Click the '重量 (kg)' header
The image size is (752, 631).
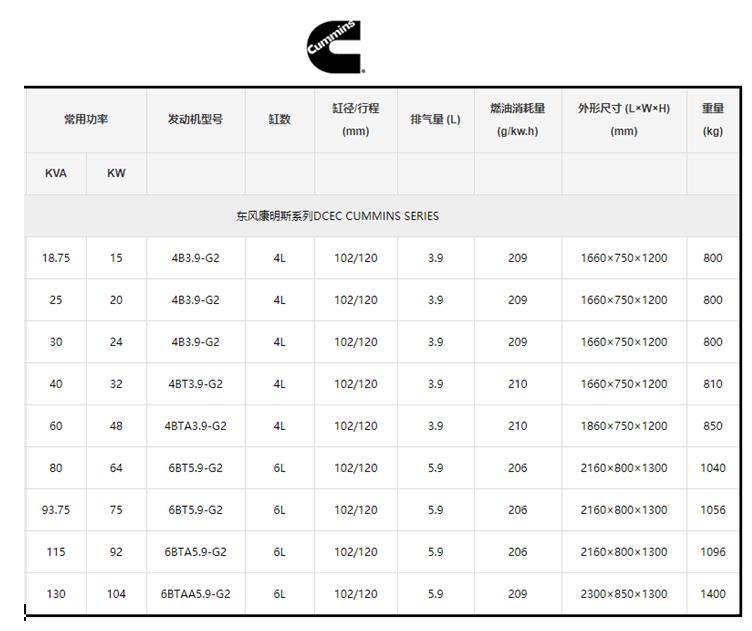tap(713, 120)
